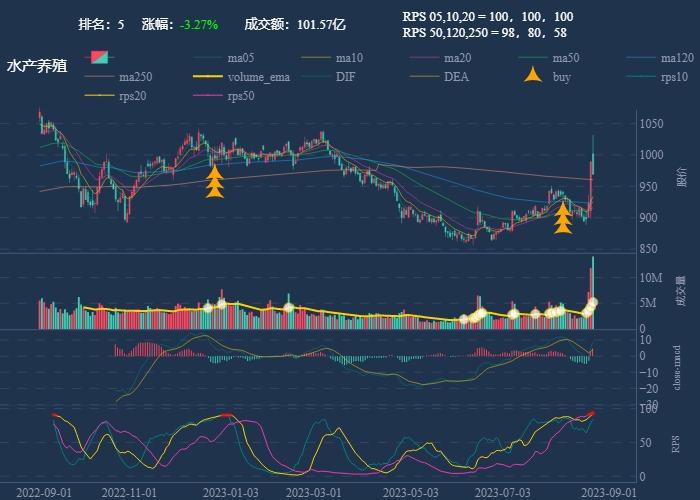Screen dimensions: 700x500
Task: Click the tallest volume bar at right
Action: click(593, 292)
